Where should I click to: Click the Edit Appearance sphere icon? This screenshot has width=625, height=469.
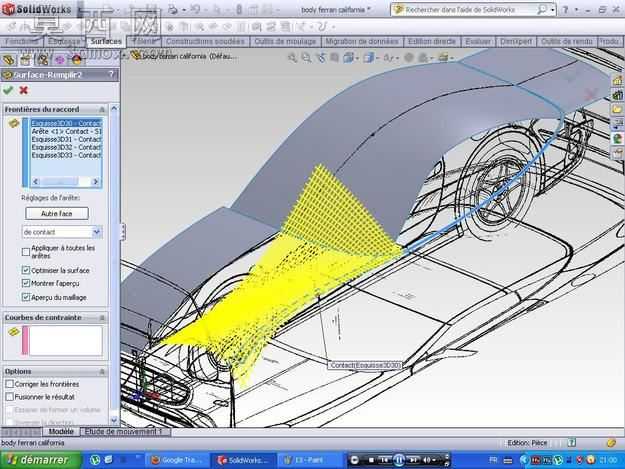(409, 58)
